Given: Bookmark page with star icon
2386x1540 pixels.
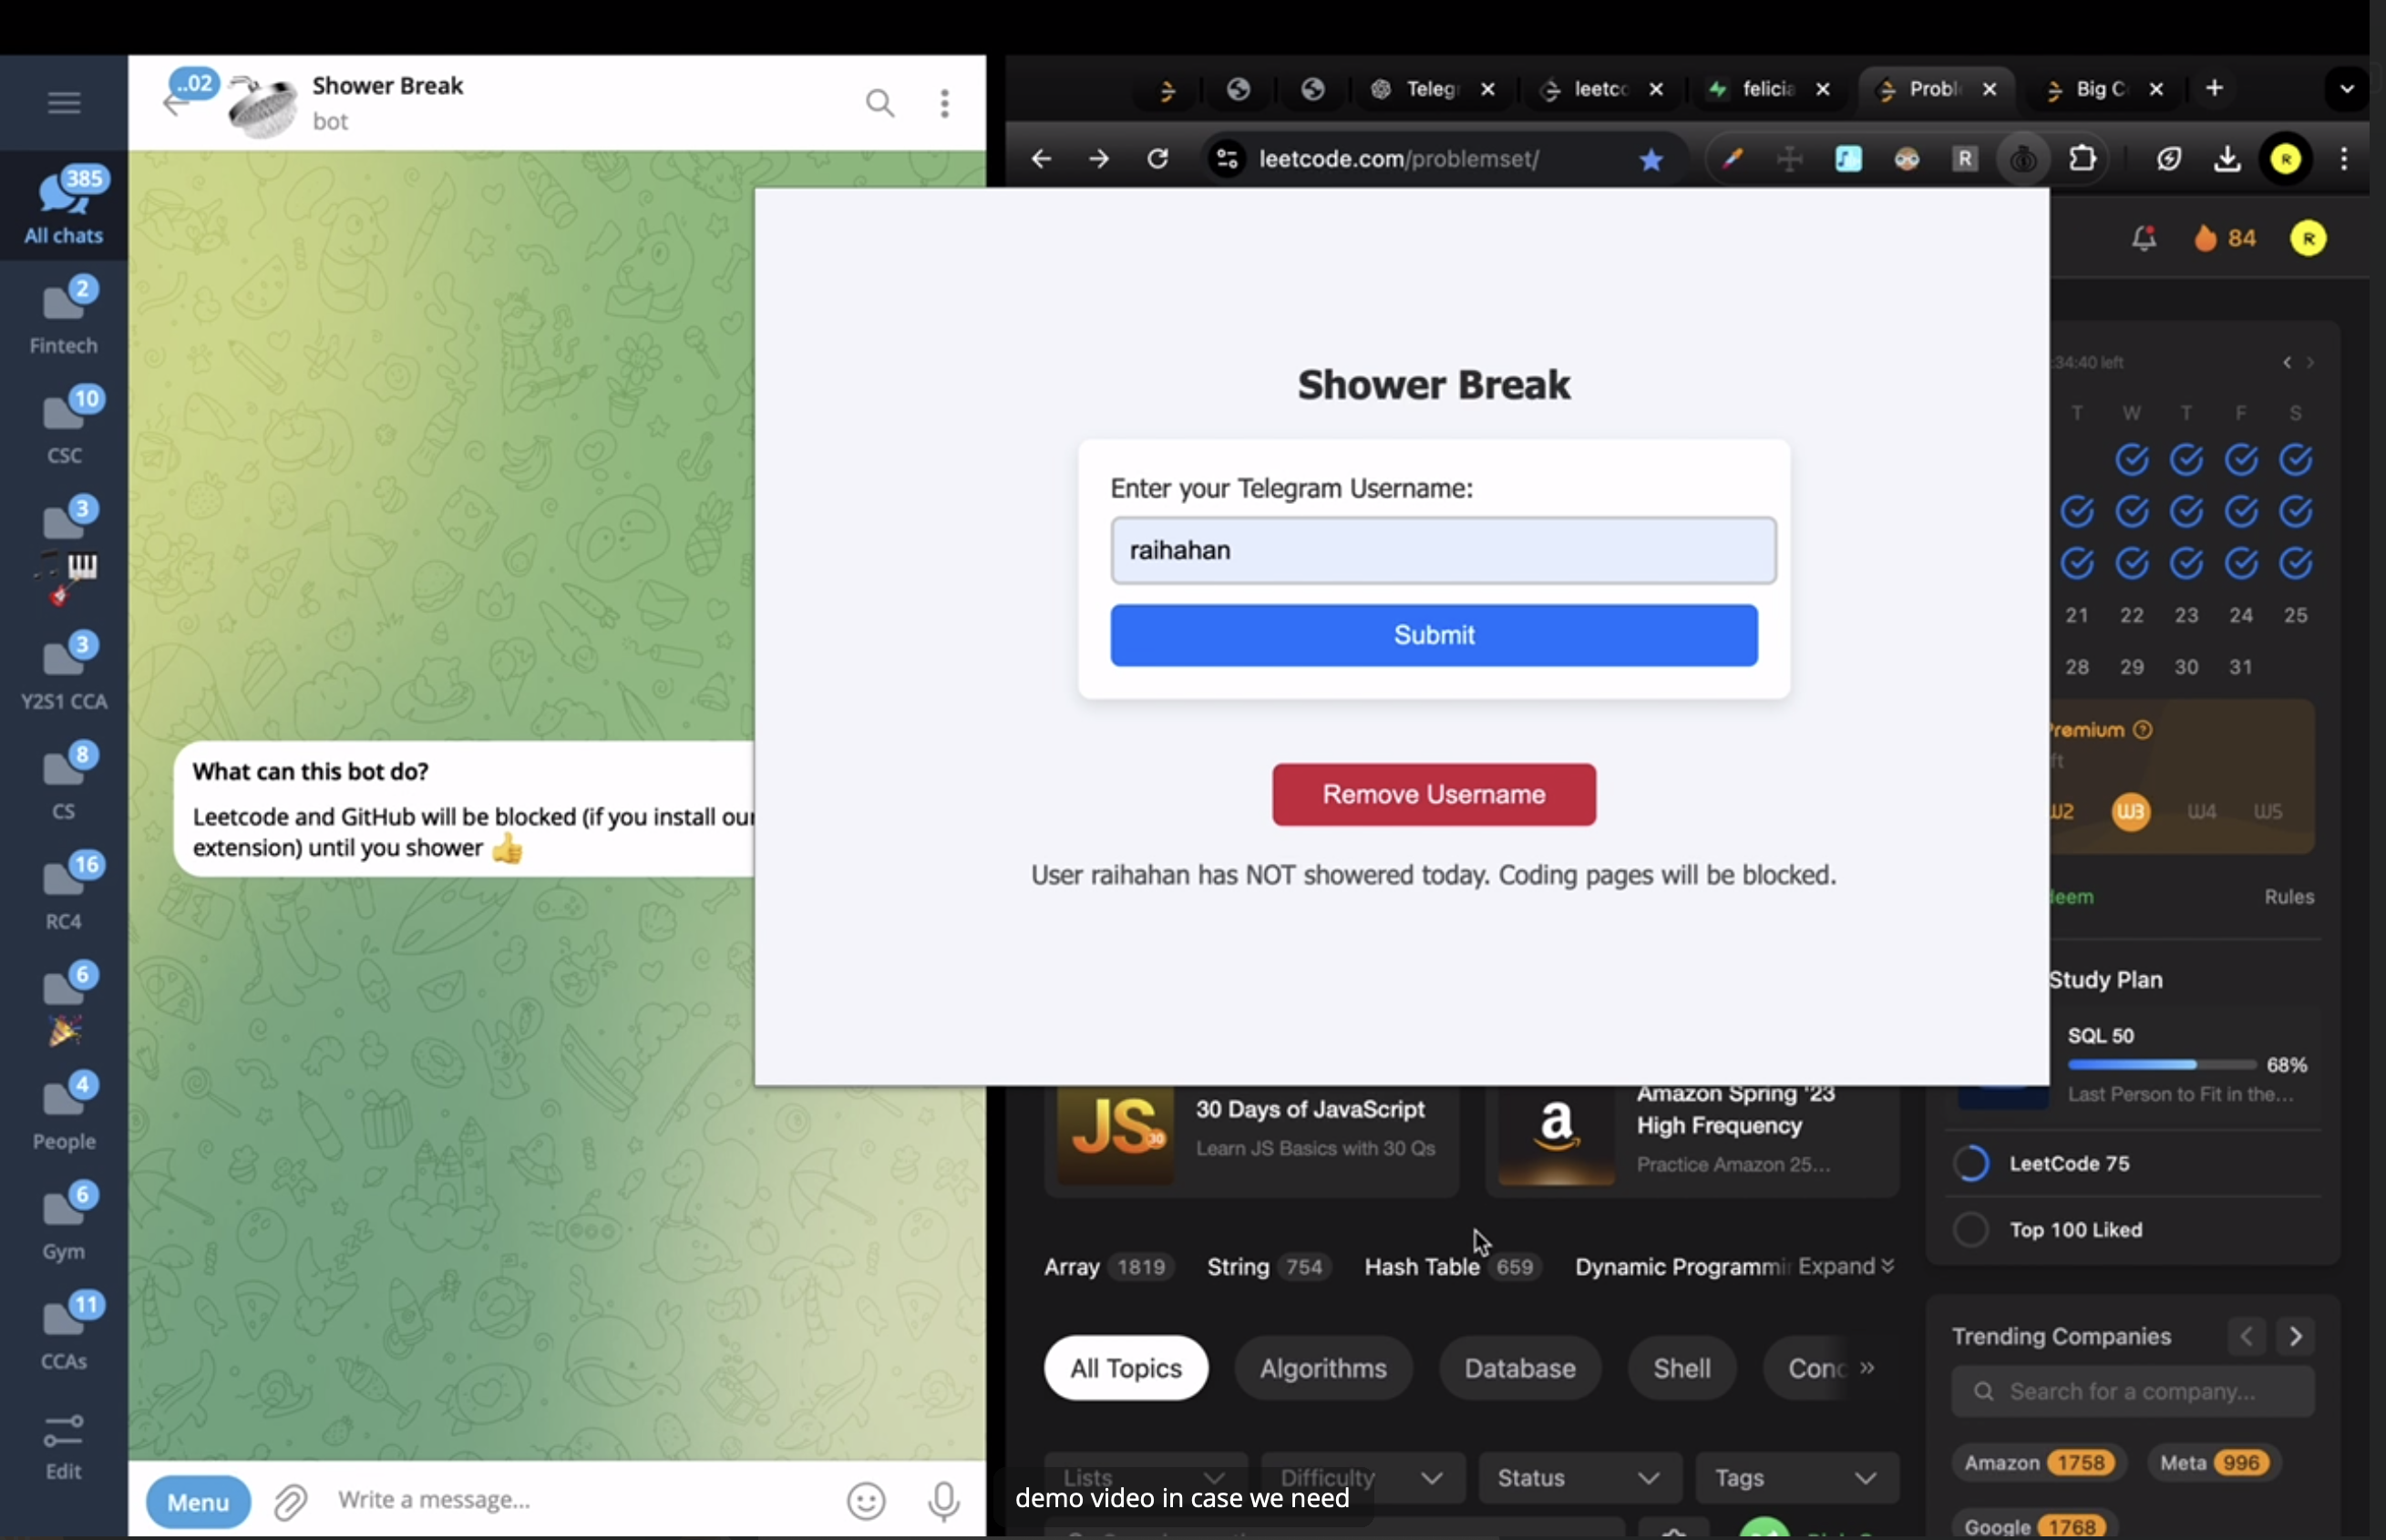Looking at the screenshot, I should click(x=1651, y=159).
